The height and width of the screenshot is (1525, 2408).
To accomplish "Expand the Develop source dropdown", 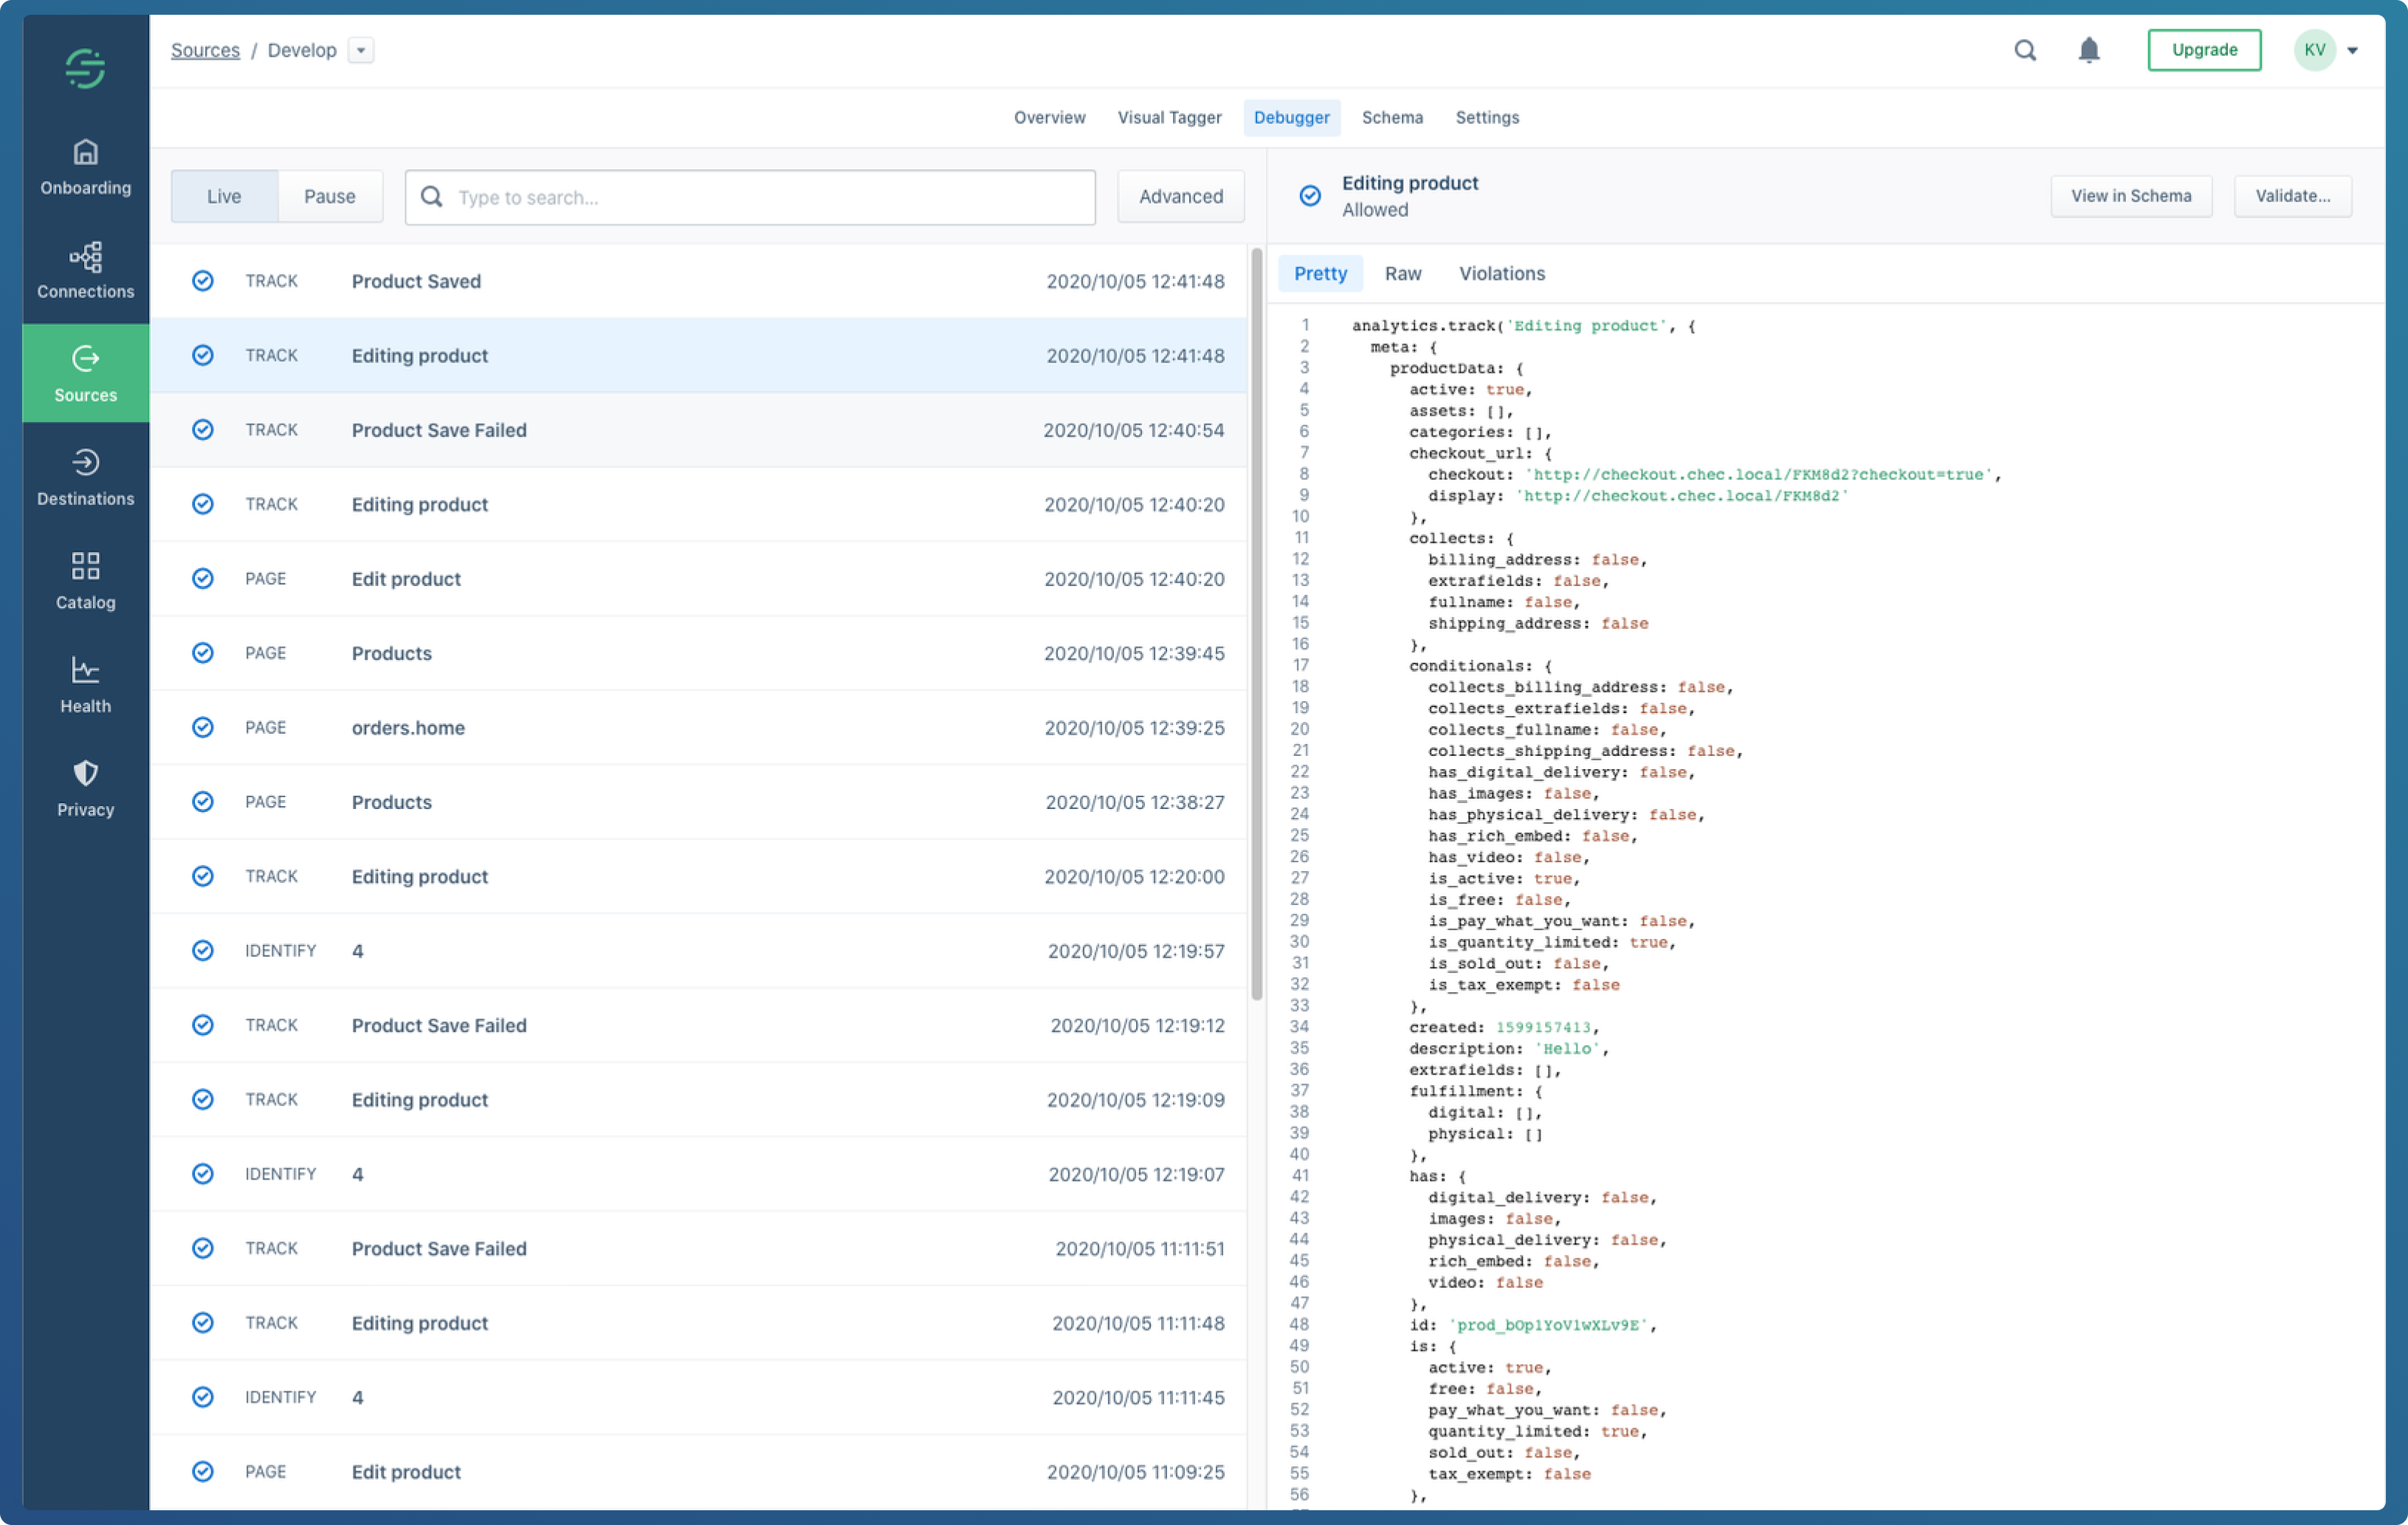I will point(361,50).
